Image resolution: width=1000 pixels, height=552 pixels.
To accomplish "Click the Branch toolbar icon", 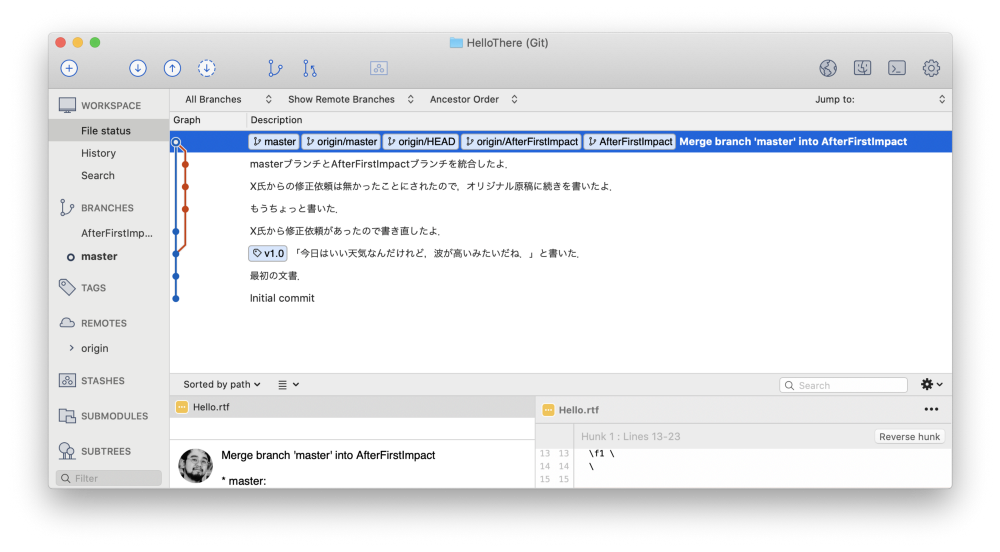I will 275,68.
